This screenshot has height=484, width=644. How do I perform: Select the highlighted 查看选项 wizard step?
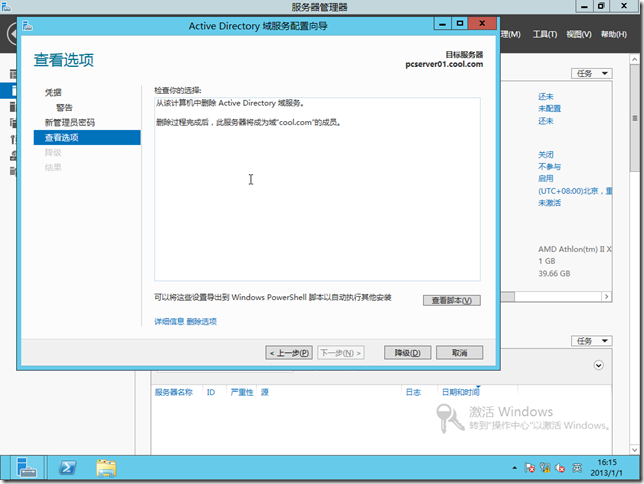87,138
